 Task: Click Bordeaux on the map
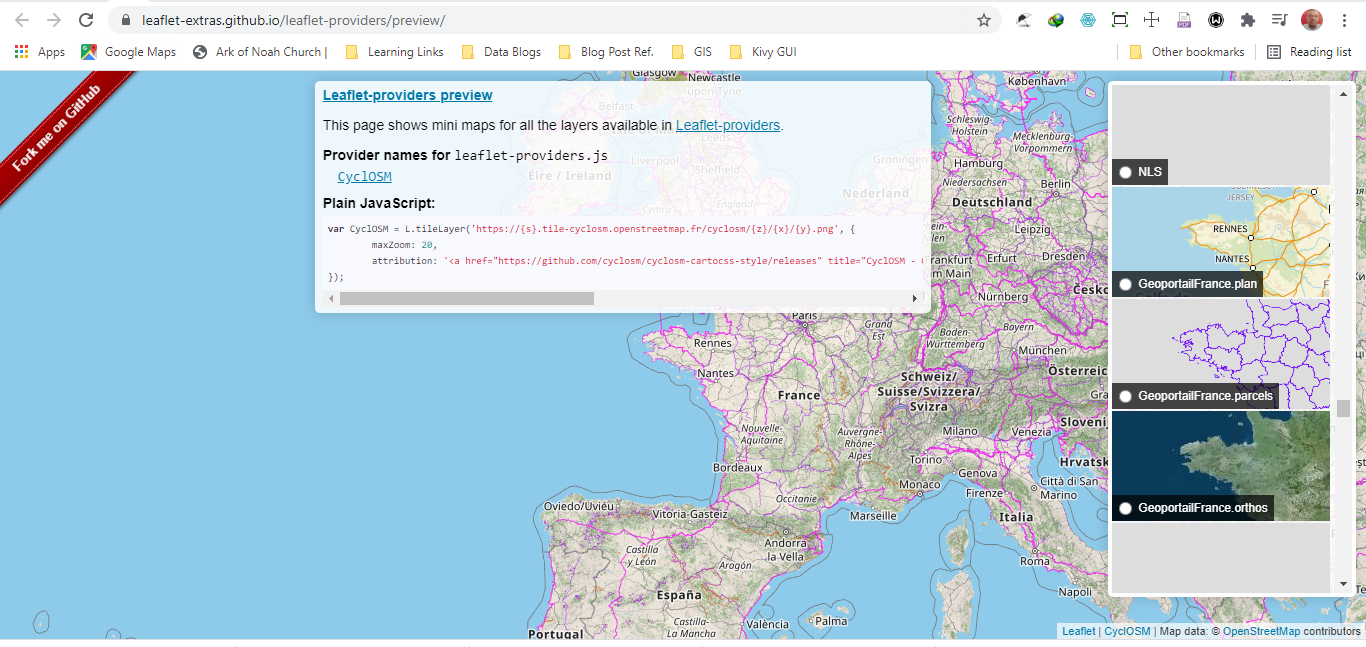coord(738,467)
